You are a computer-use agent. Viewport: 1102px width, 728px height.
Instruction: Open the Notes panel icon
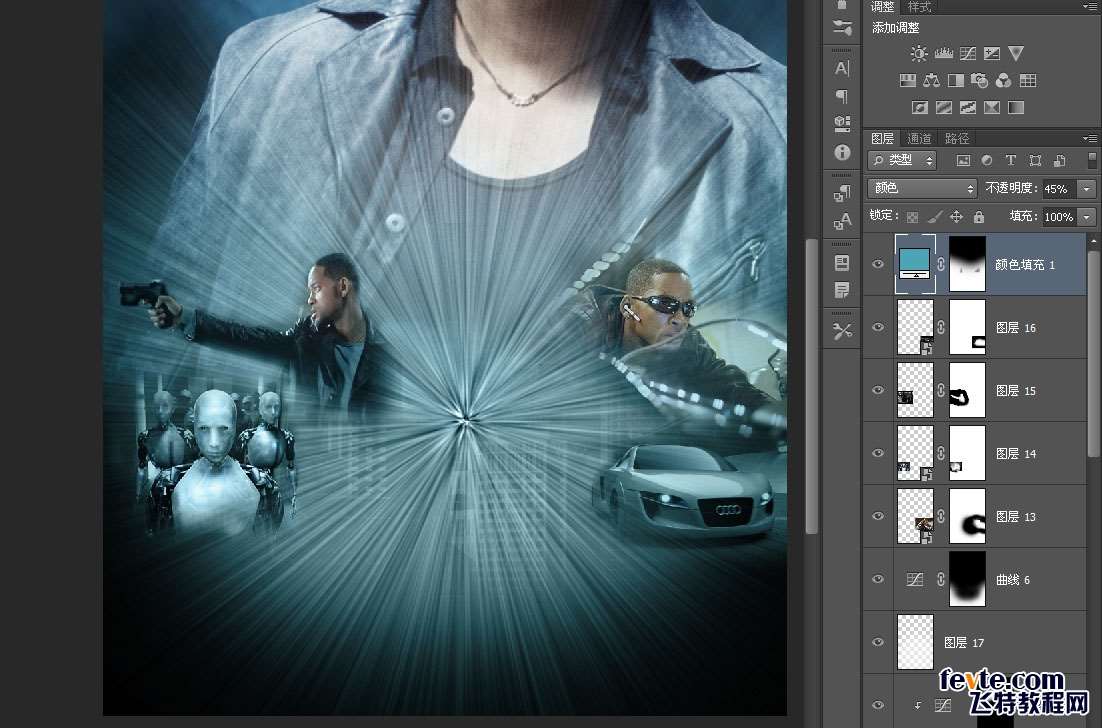(x=842, y=290)
